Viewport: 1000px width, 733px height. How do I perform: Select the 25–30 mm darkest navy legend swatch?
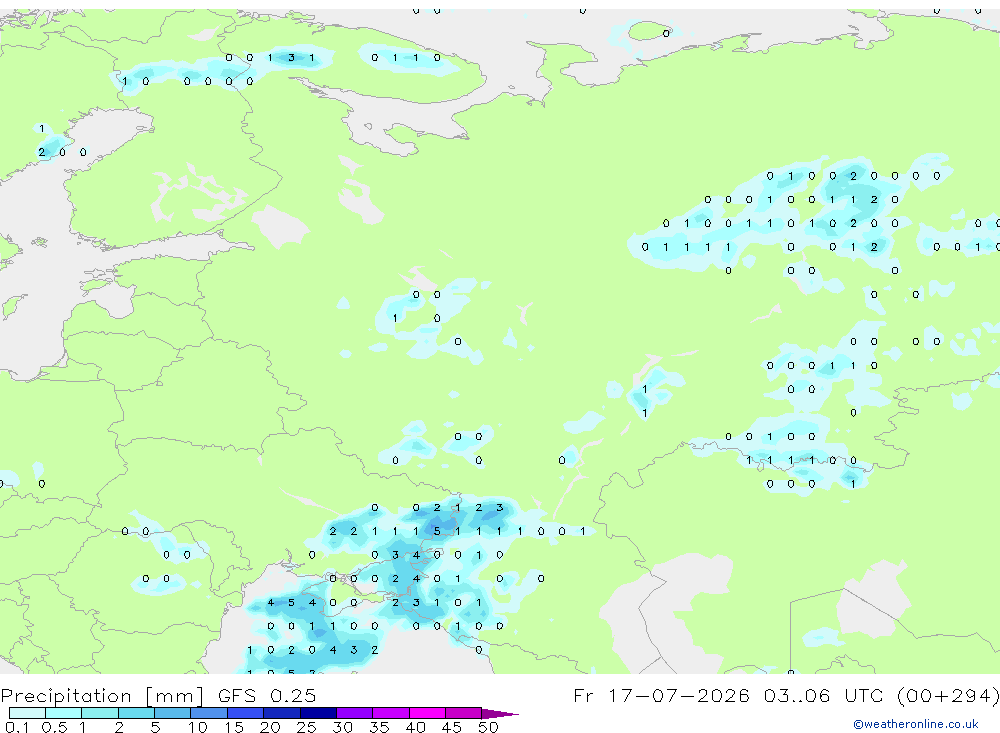318,713
